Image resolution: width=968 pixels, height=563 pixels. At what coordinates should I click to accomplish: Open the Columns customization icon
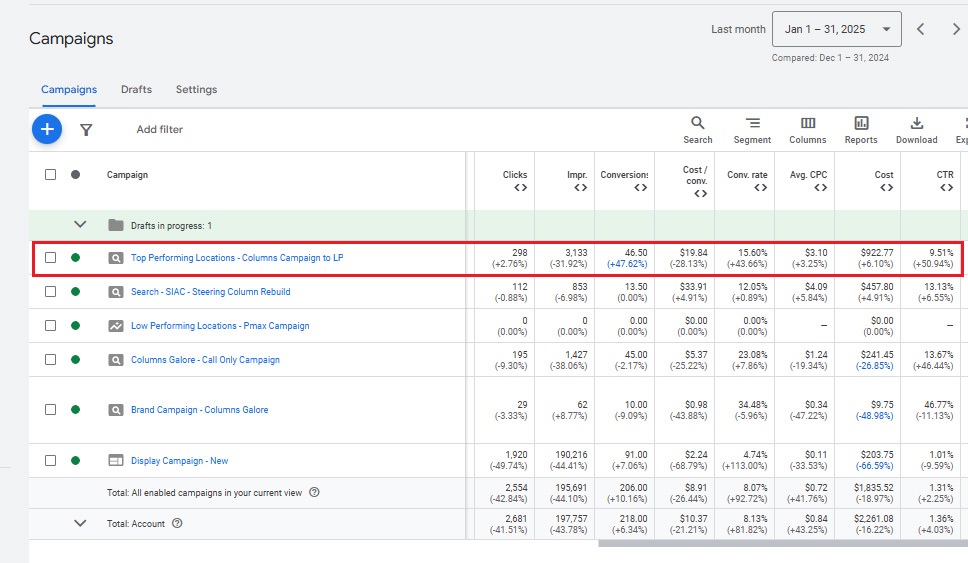tap(807, 123)
